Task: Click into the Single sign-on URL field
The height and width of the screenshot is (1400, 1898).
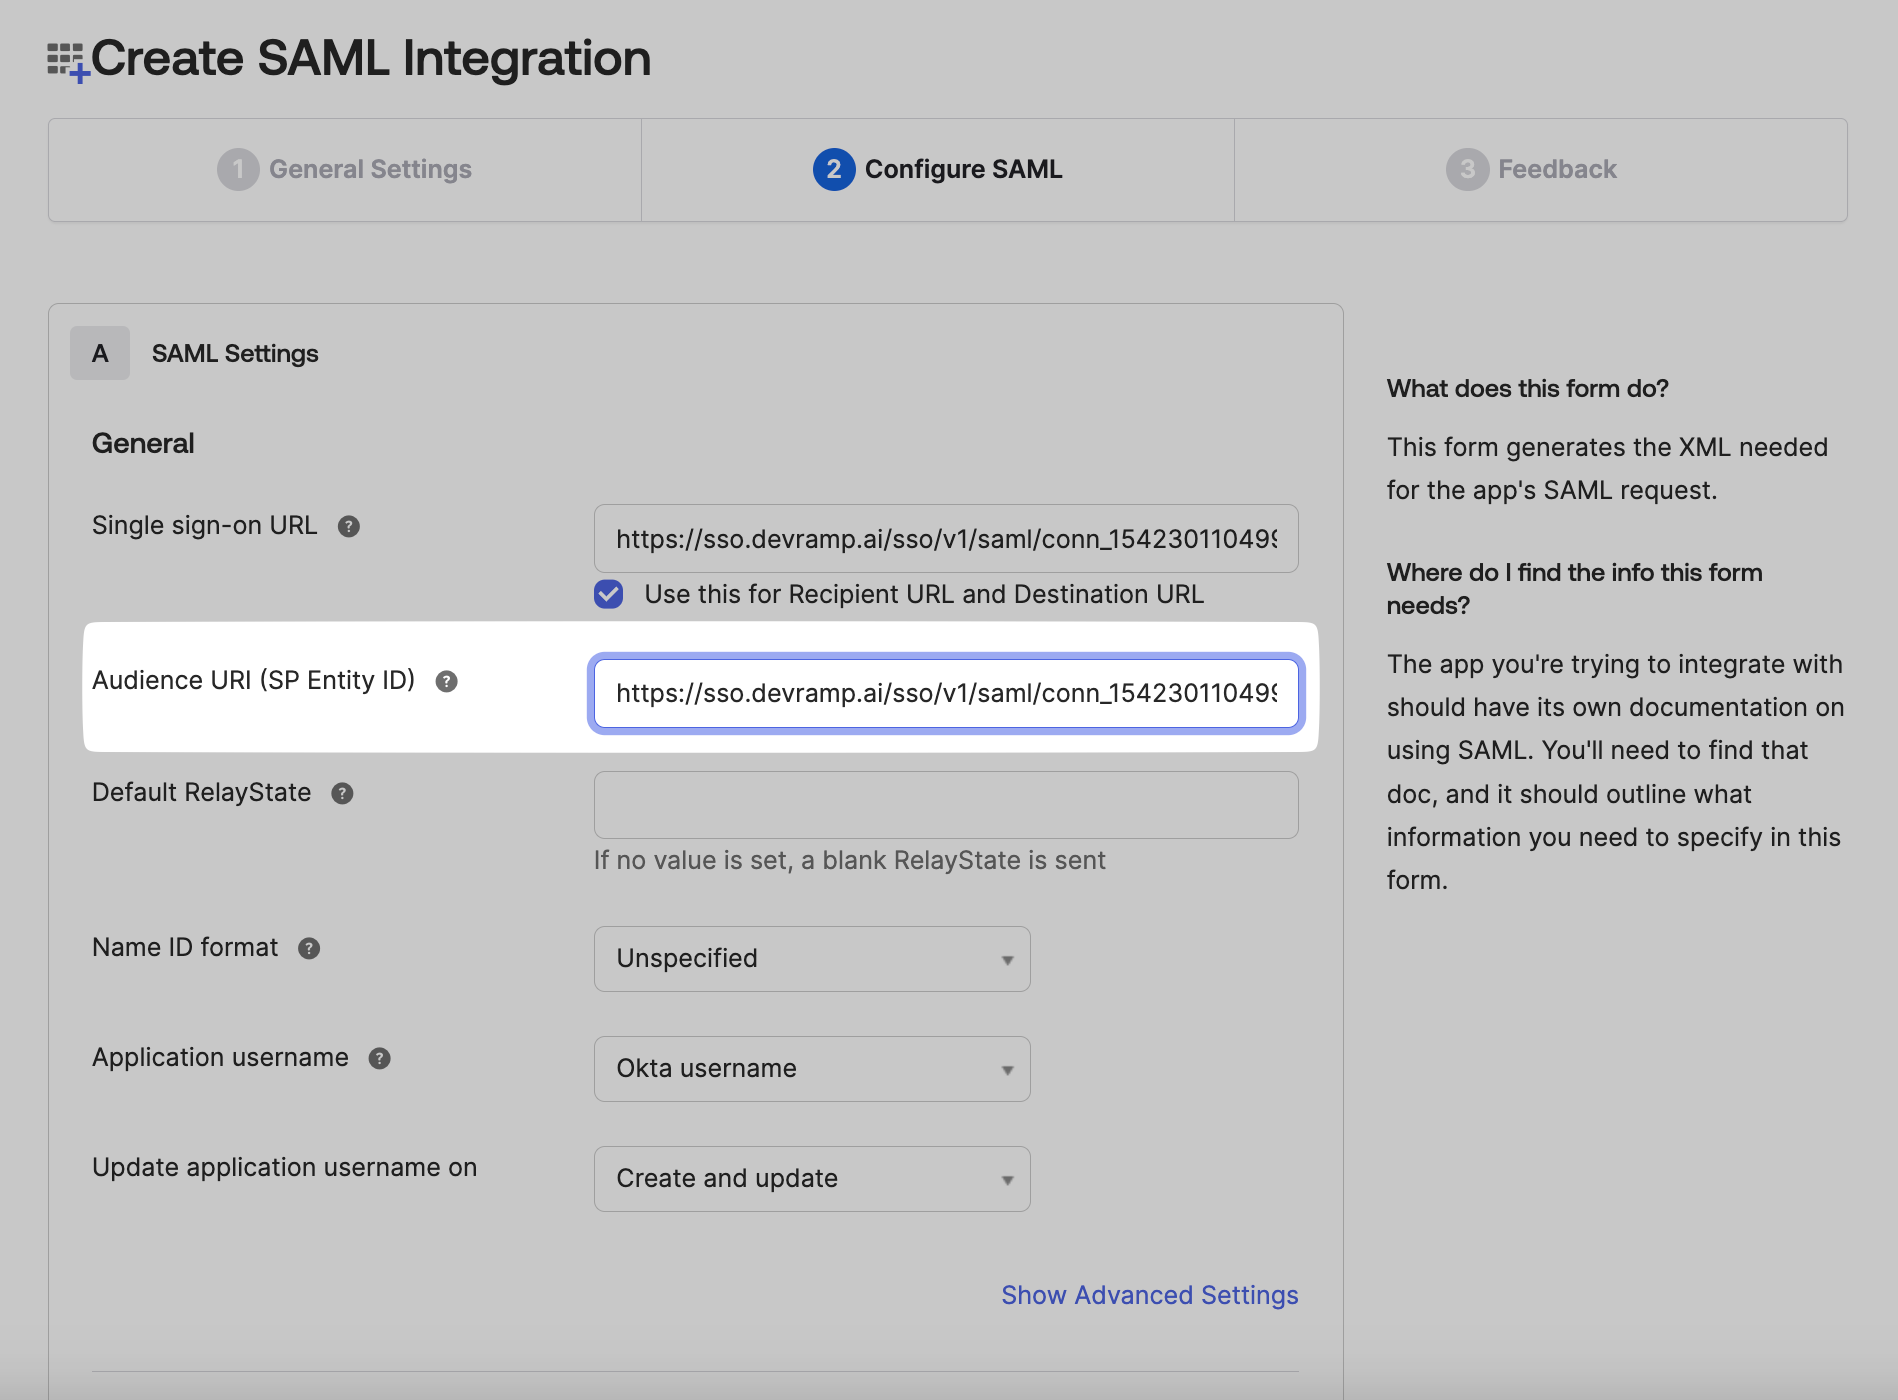Action: (x=945, y=539)
